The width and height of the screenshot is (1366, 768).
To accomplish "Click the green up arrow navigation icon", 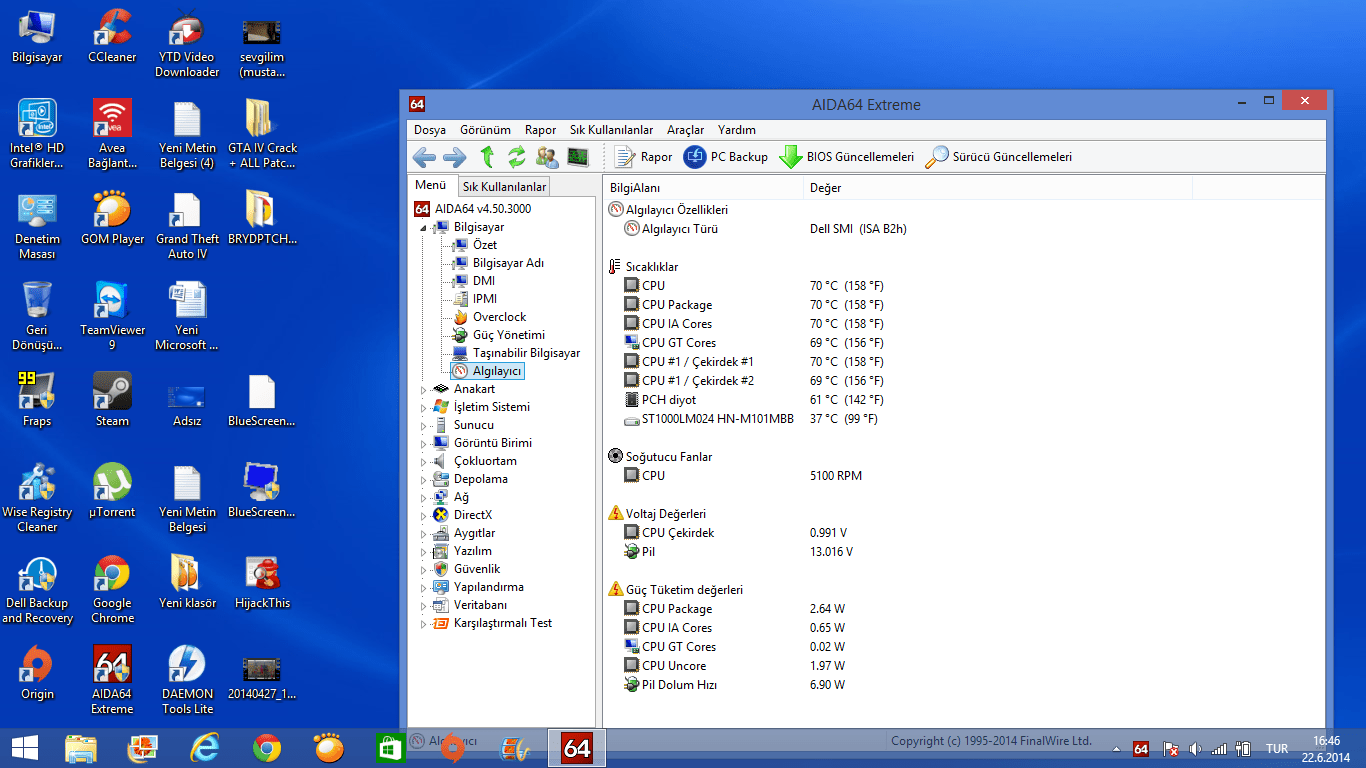I will coord(488,156).
